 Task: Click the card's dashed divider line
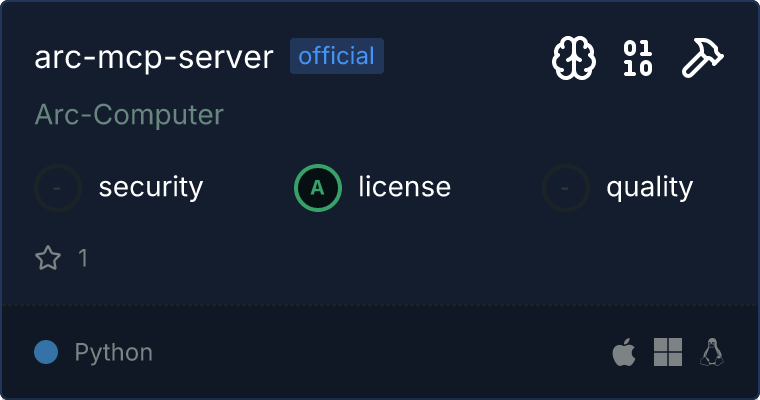pos(380,305)
